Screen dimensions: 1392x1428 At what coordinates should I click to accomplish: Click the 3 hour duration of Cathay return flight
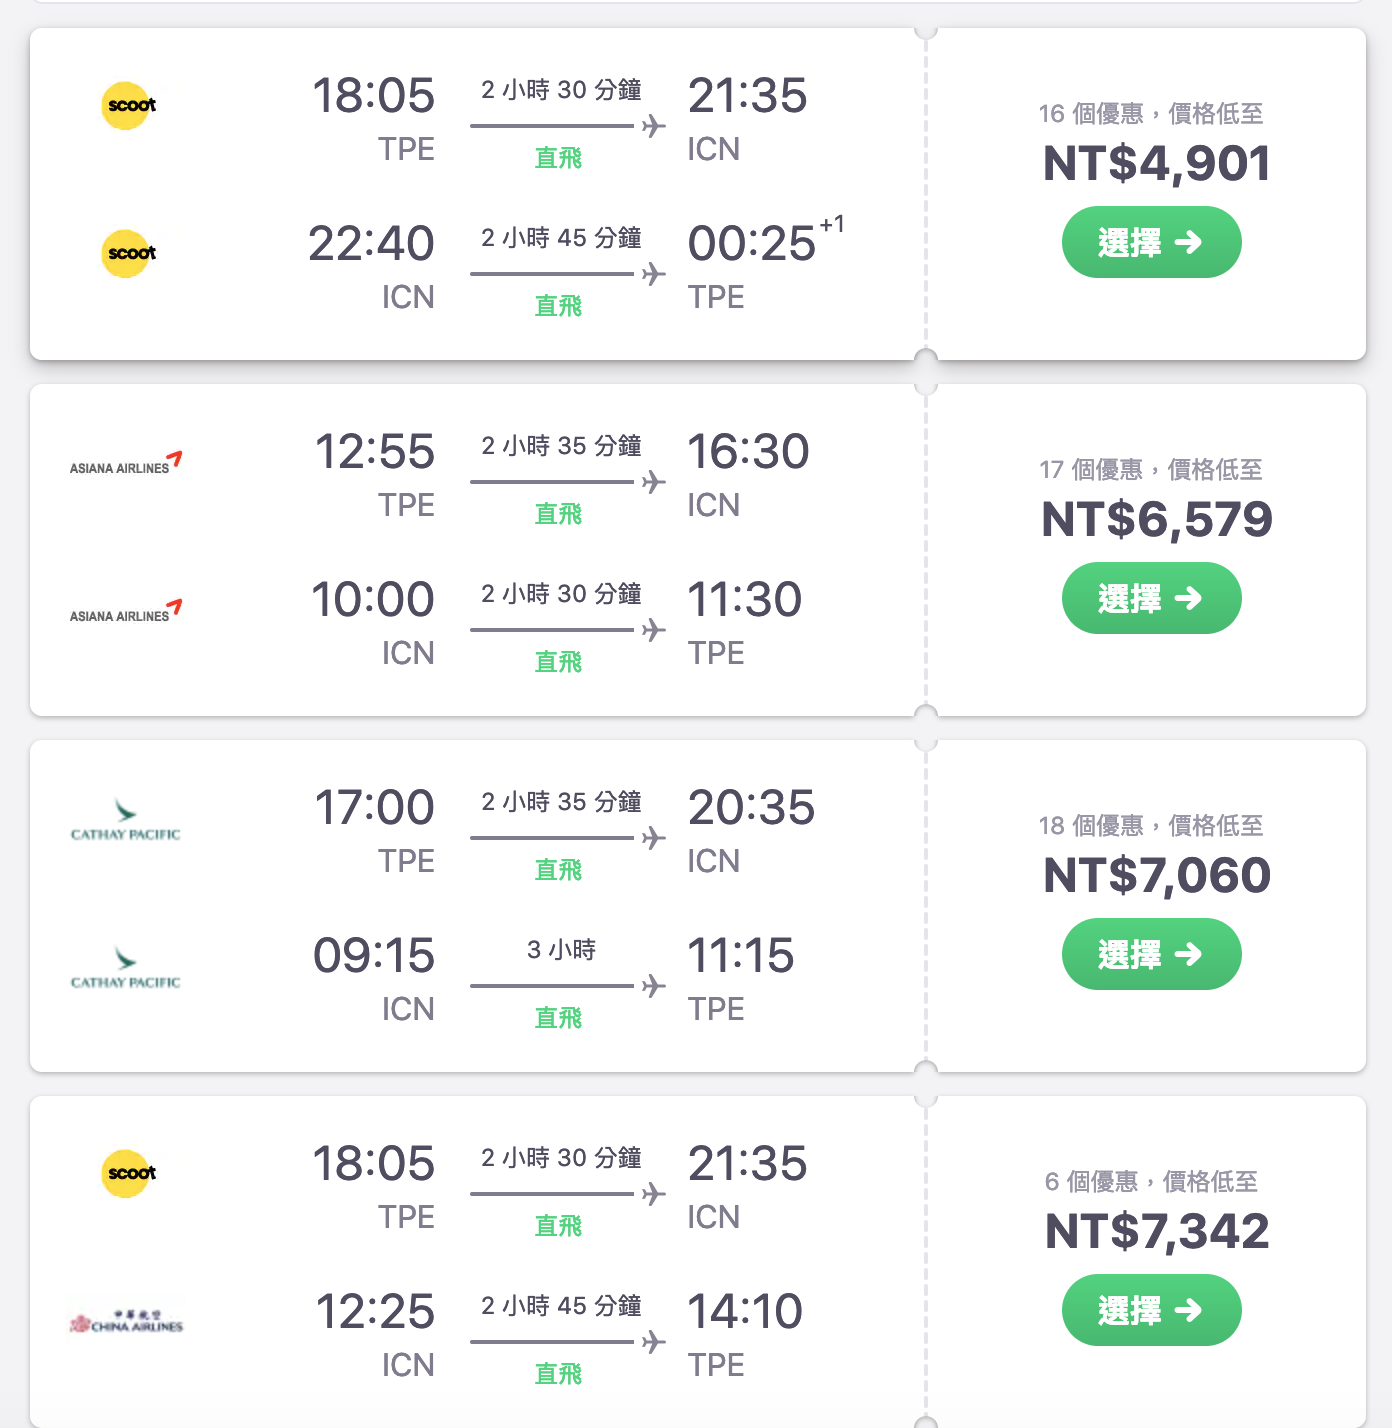(x=561, y=950)
